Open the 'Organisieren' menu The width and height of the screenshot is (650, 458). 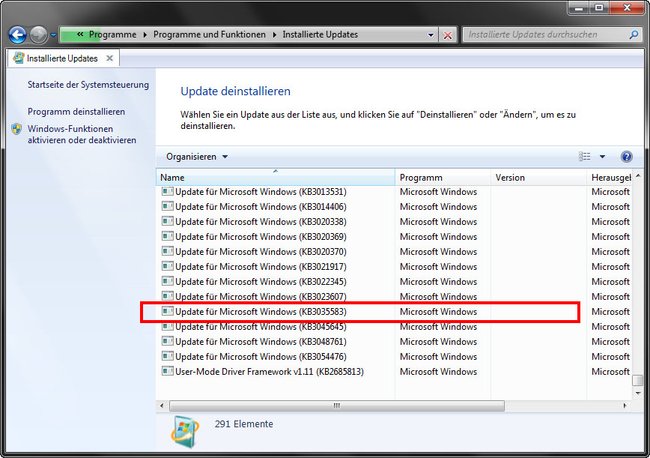[197, 157]
